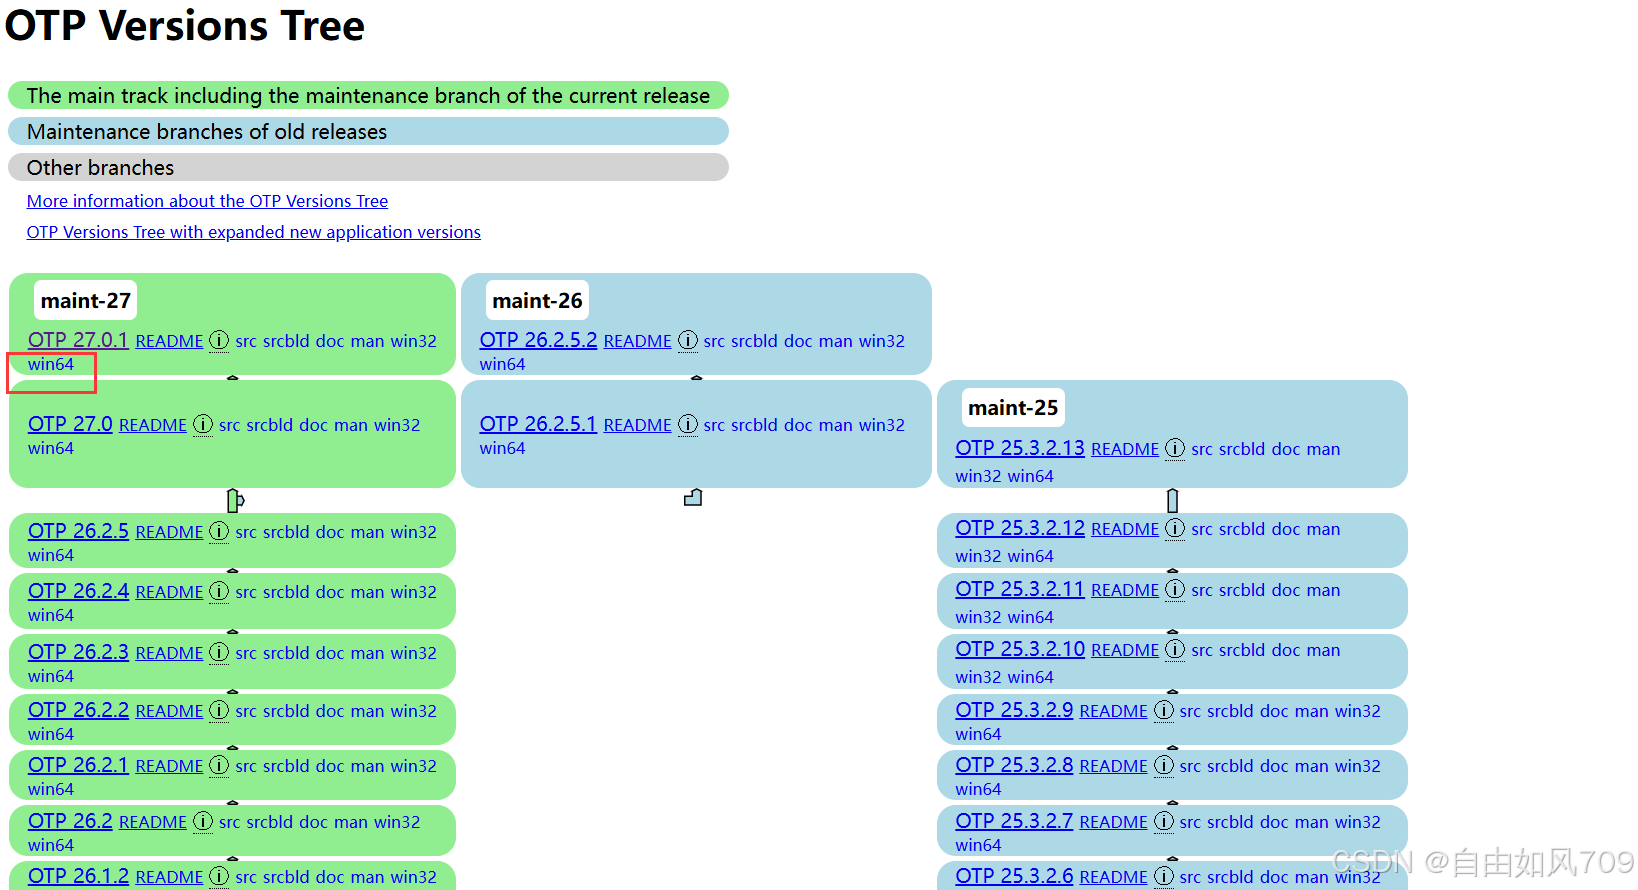Click branch connector icon below OTP 26.2.5.1
1638x890 pixels.
[x=693, y=497]
